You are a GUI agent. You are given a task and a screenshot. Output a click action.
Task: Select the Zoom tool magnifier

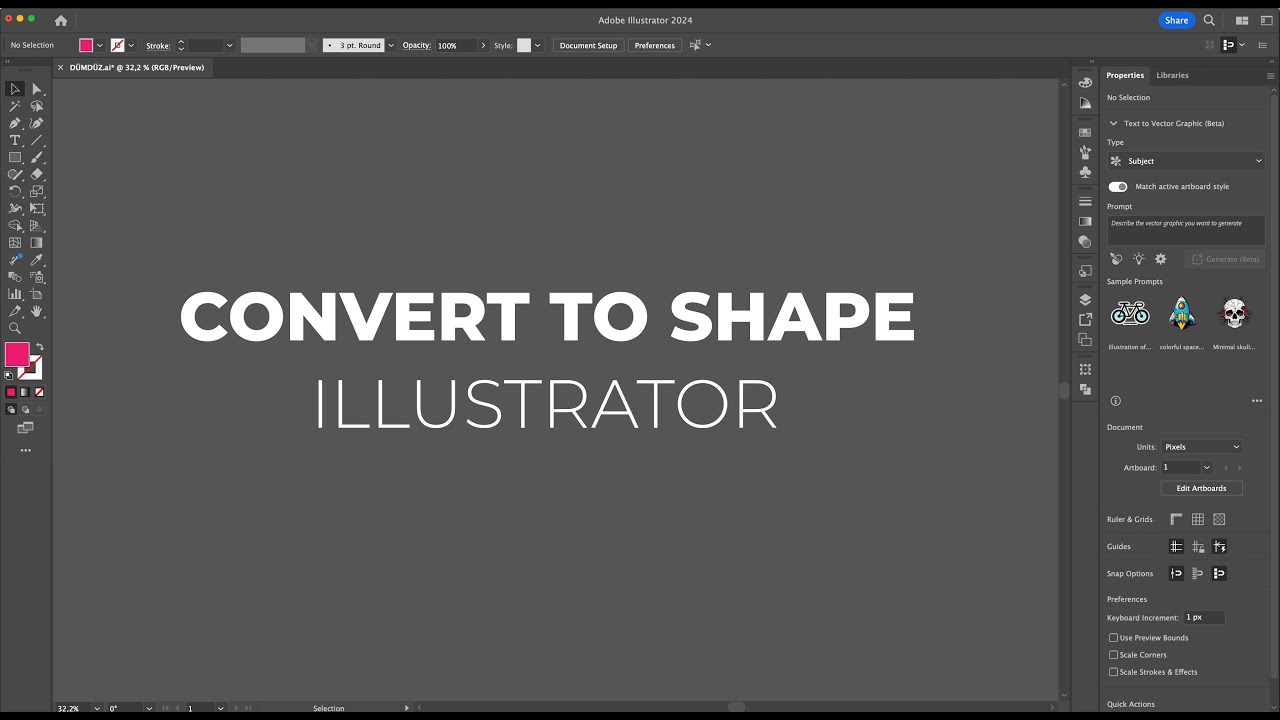15,328
